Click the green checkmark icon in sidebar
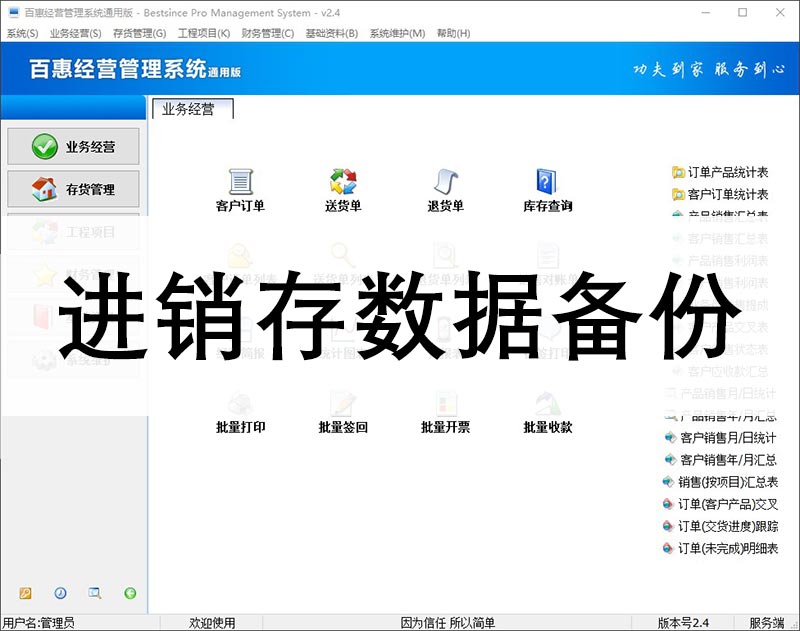This screenshot has height=631, width=800. coord(44,146)
